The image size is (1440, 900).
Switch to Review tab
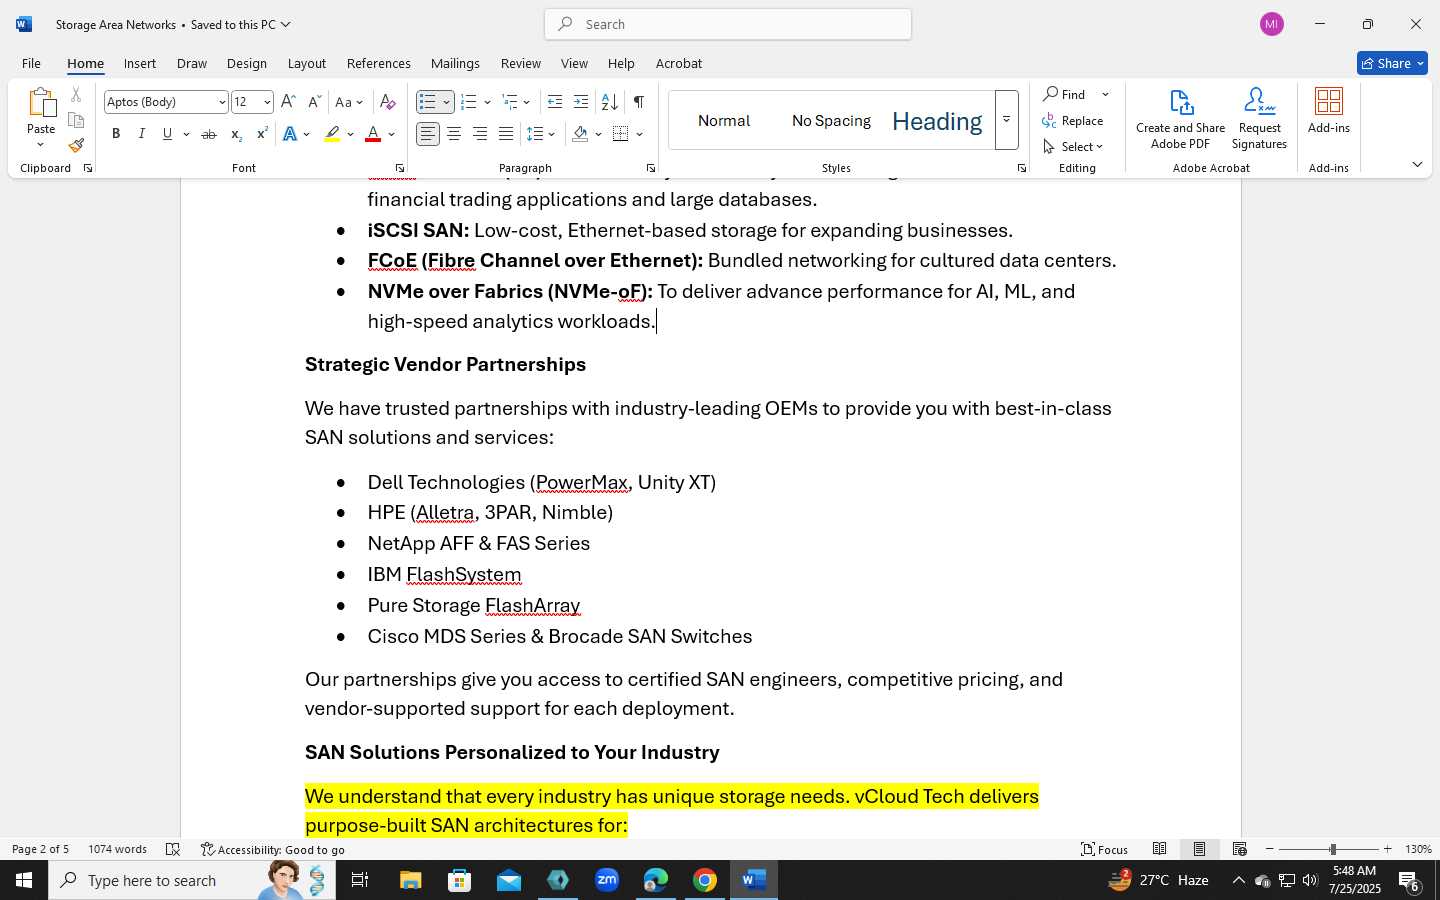(x=520, y=63)
